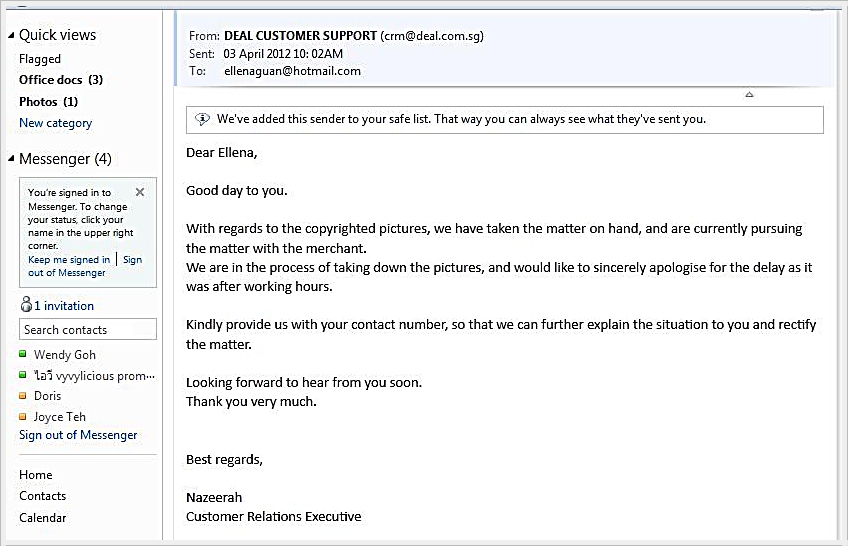Screen dimensions: 848x546
Task: Click Sign out of Messenger below contacts
Action: tap(78, 435)
